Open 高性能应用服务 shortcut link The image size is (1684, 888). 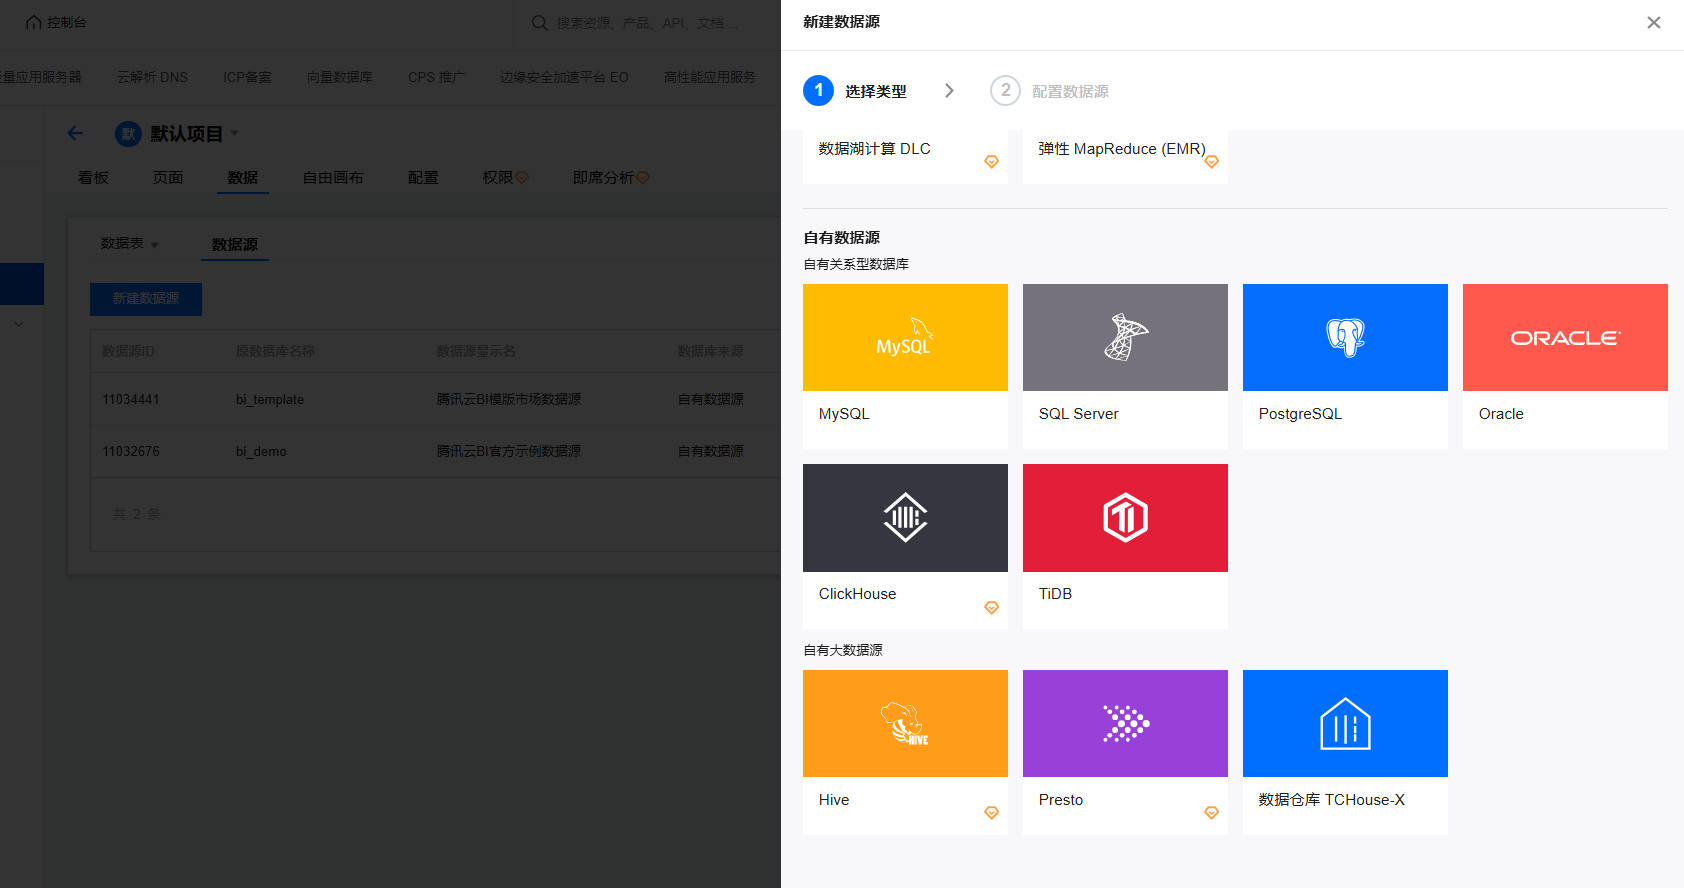(710, 77)
